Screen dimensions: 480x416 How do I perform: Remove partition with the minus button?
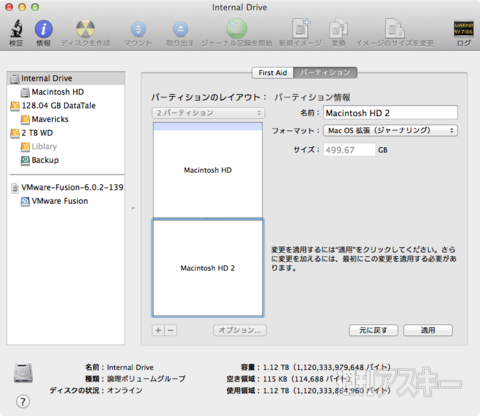tap(171, 330)
